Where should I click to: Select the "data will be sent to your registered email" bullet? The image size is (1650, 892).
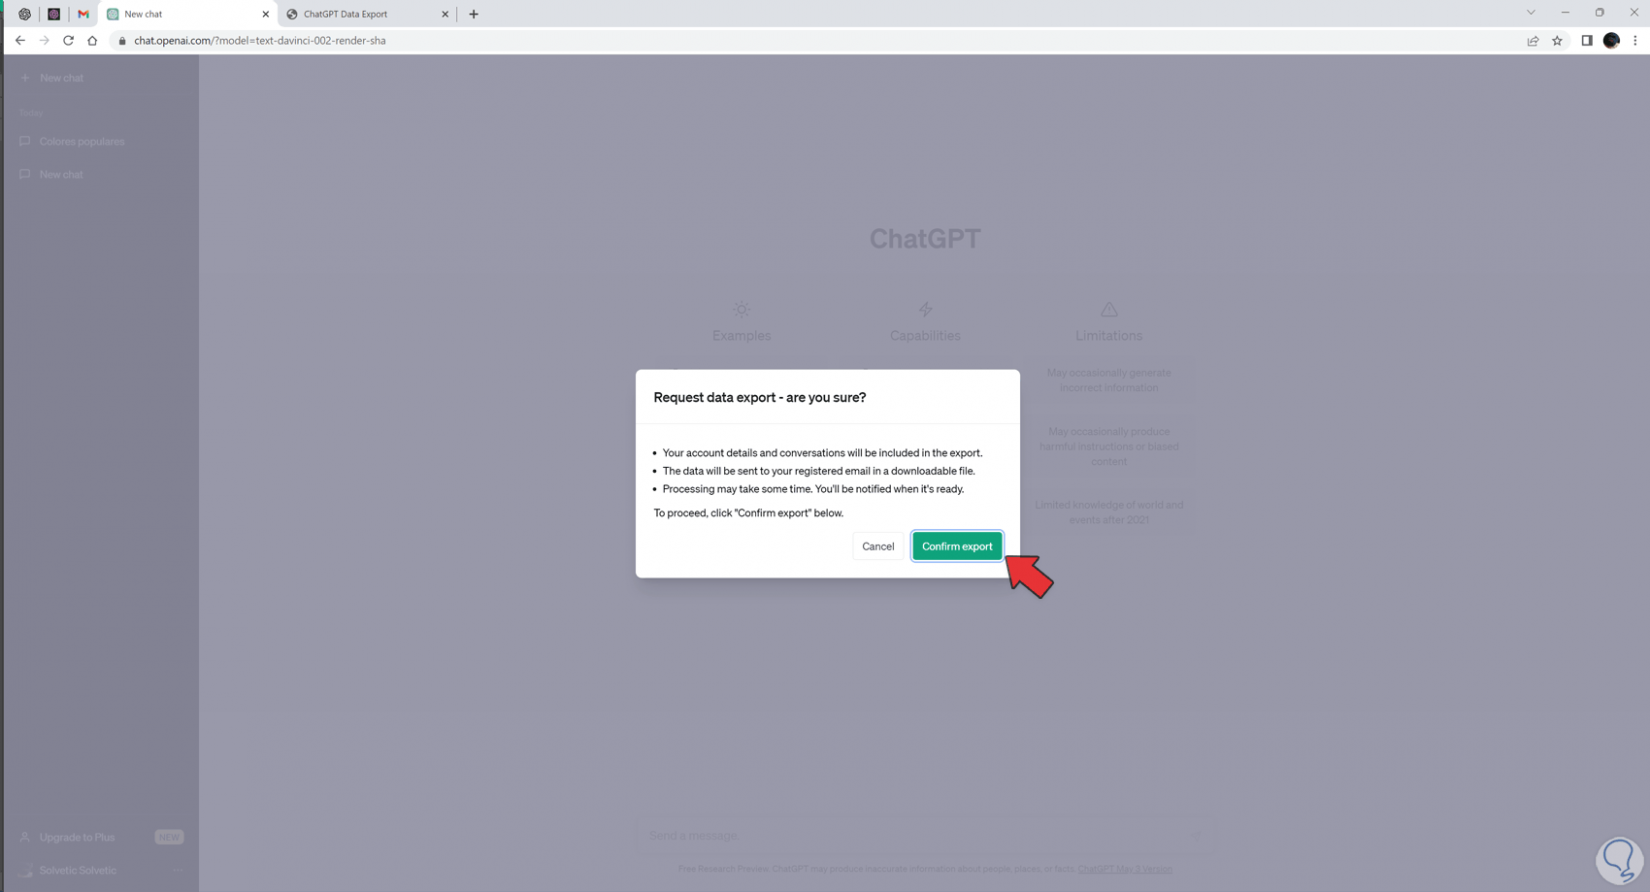818,471
